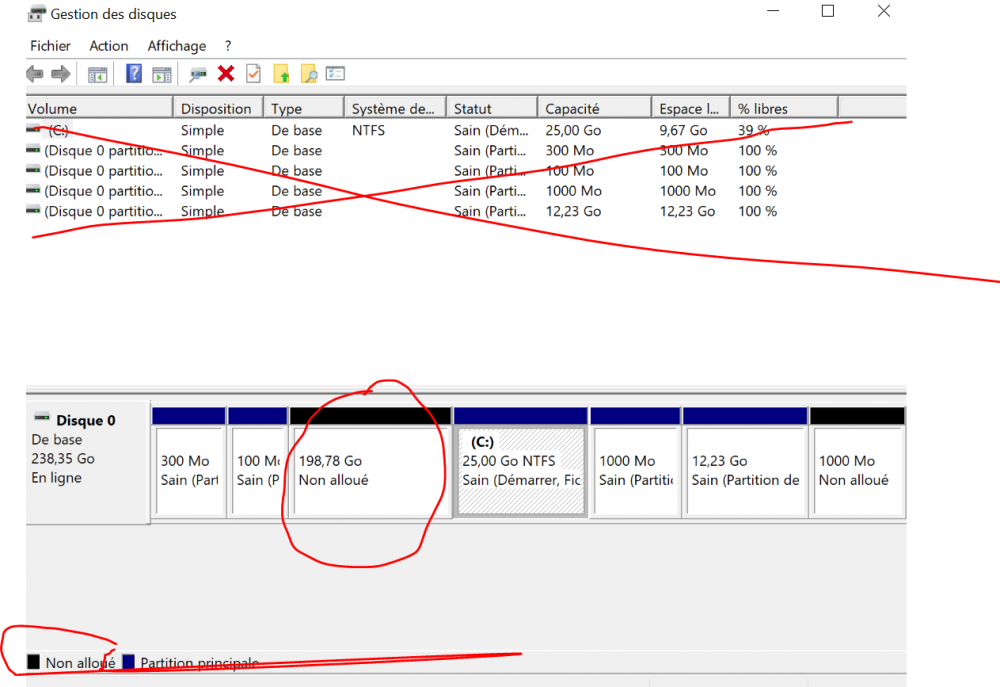Open help with the blue question mark icon
1000x687 pixels.
click(133, 74)
